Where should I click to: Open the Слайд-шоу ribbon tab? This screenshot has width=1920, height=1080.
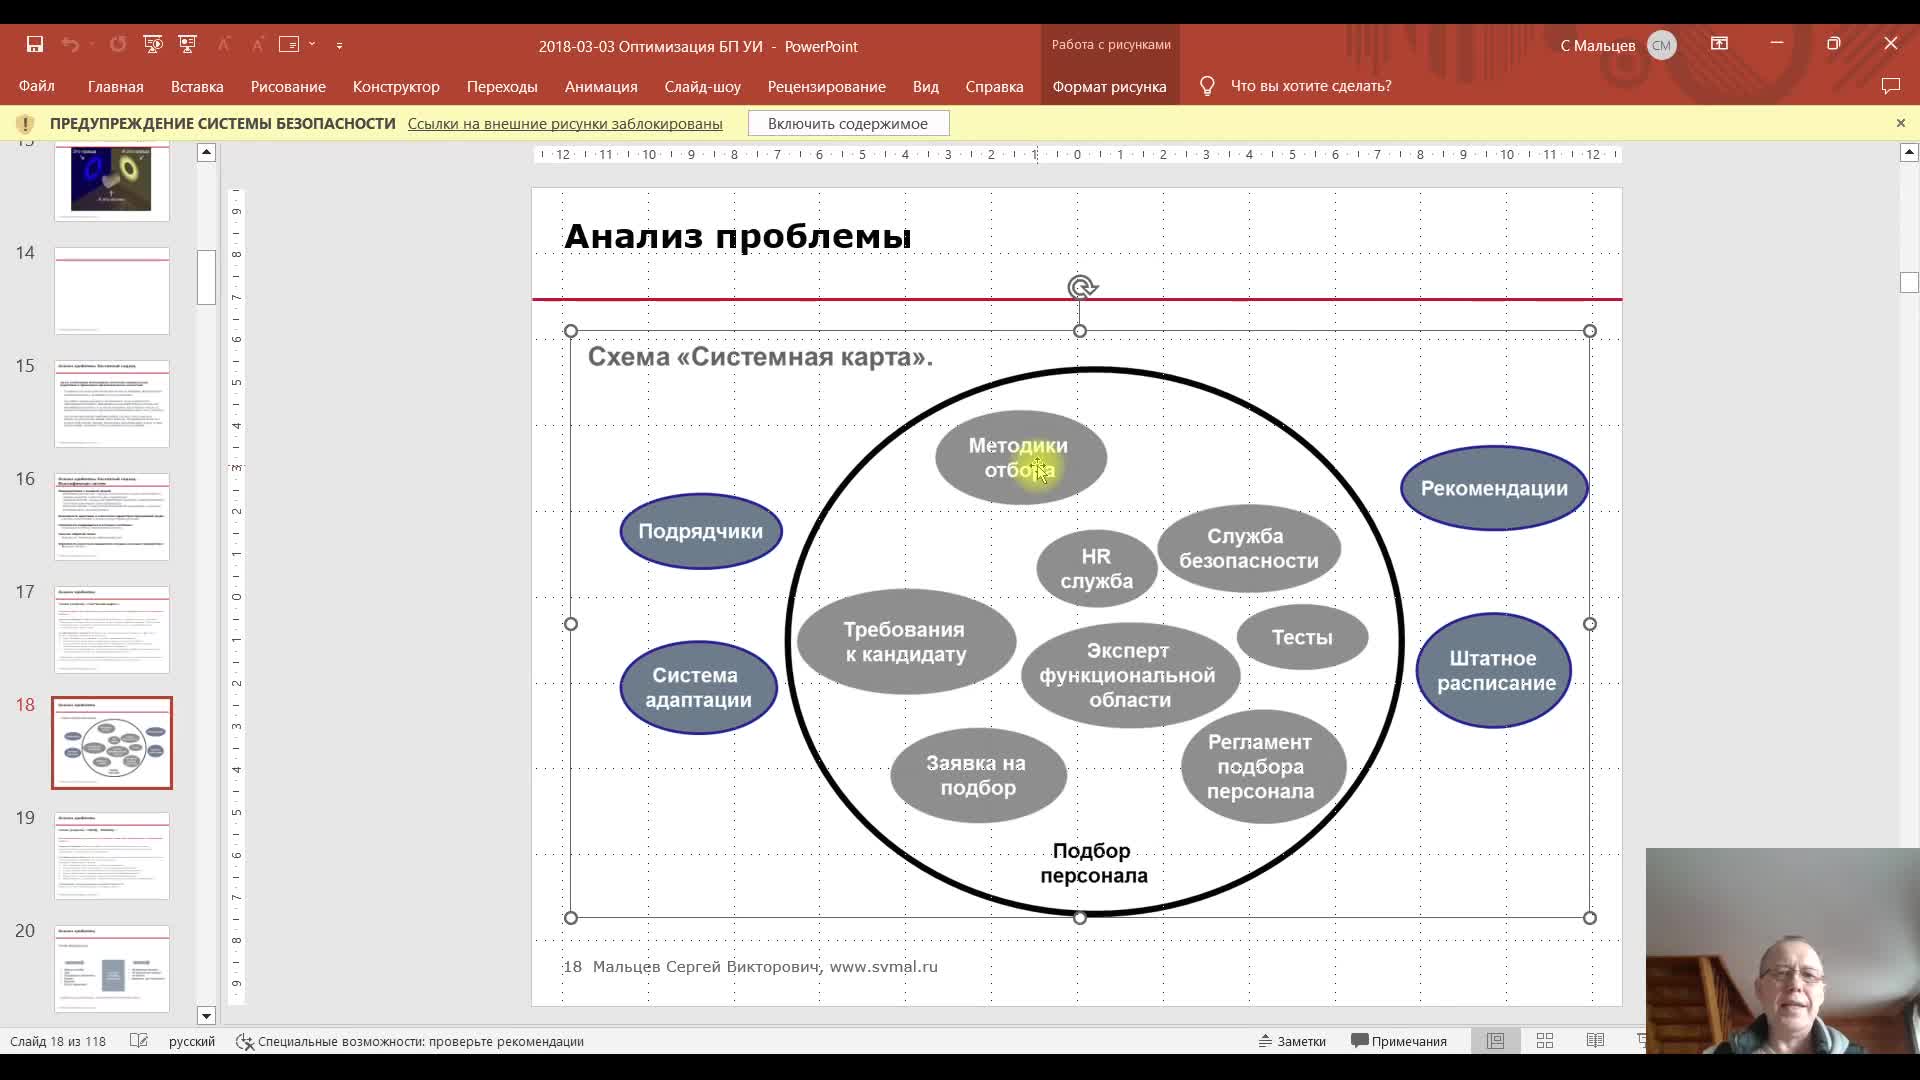pos(703,87)
